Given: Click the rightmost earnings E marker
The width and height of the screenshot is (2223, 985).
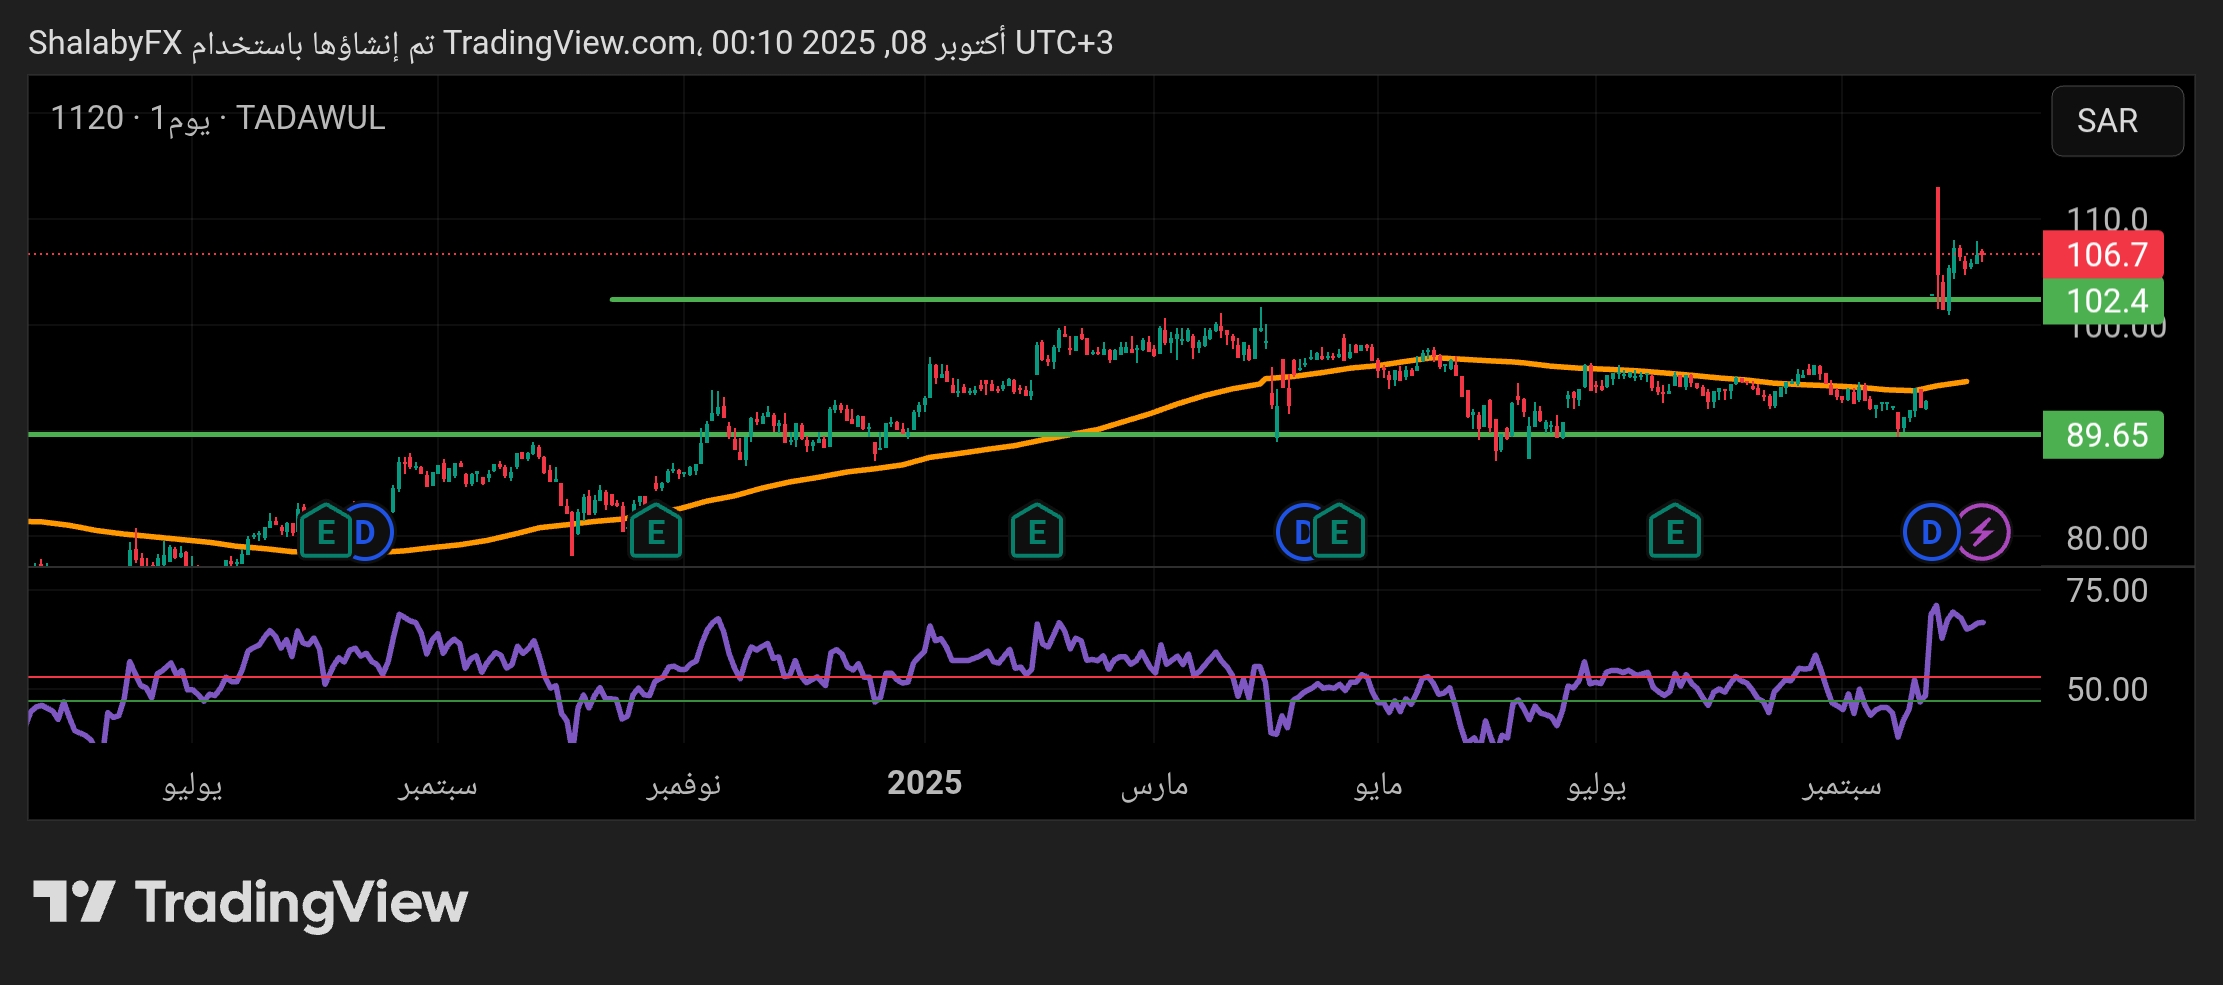Looking at the screenshot, I should pos(1675,532).
